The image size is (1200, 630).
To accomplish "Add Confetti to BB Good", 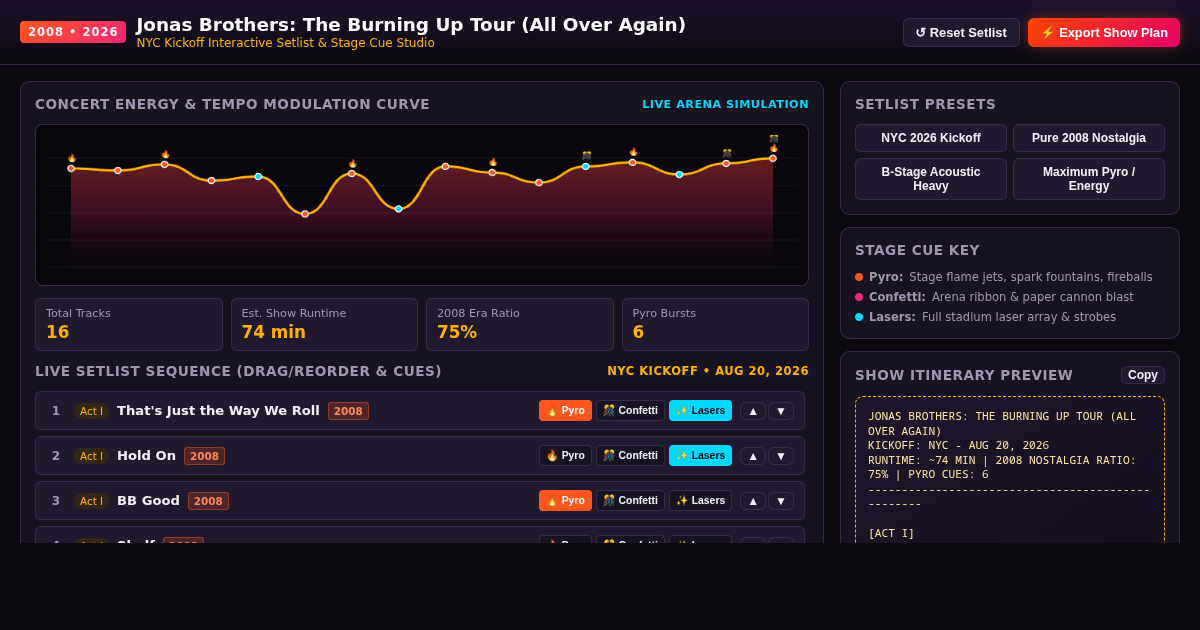I will (630, 501).
